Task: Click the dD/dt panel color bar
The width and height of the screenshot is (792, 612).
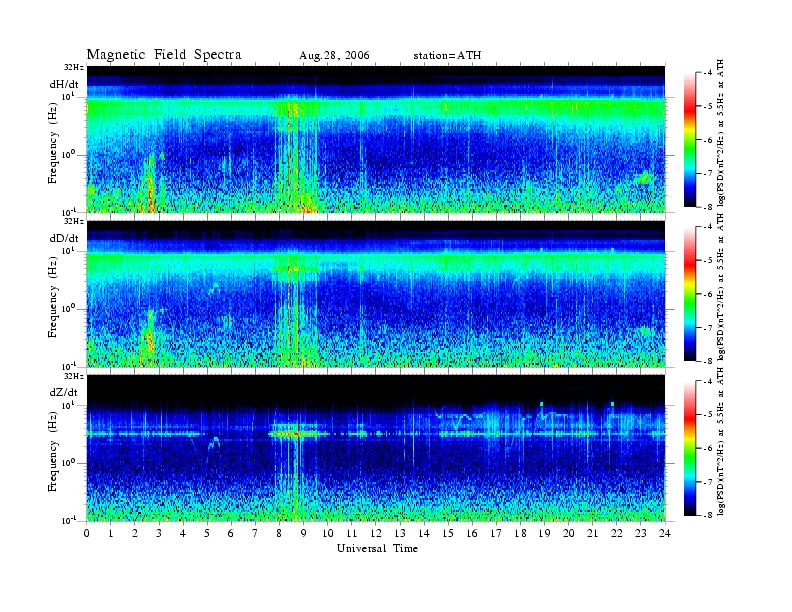Action: 690,294
